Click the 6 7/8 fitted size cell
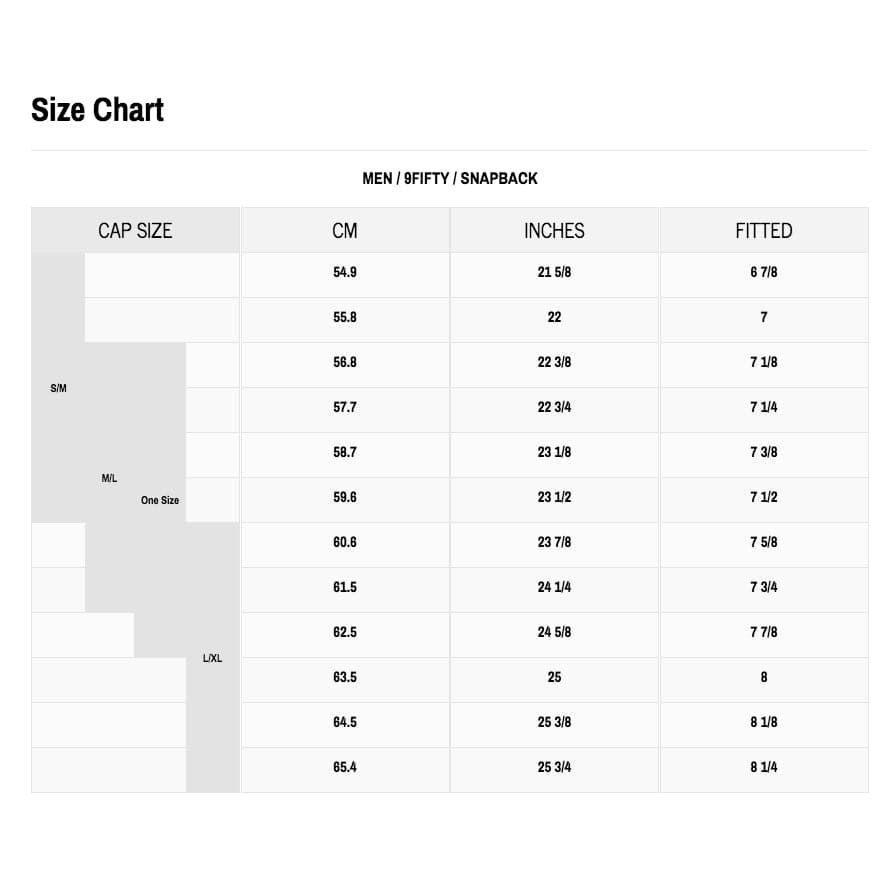The width and height of the screenshot is (896, 896). coord(763,272)
